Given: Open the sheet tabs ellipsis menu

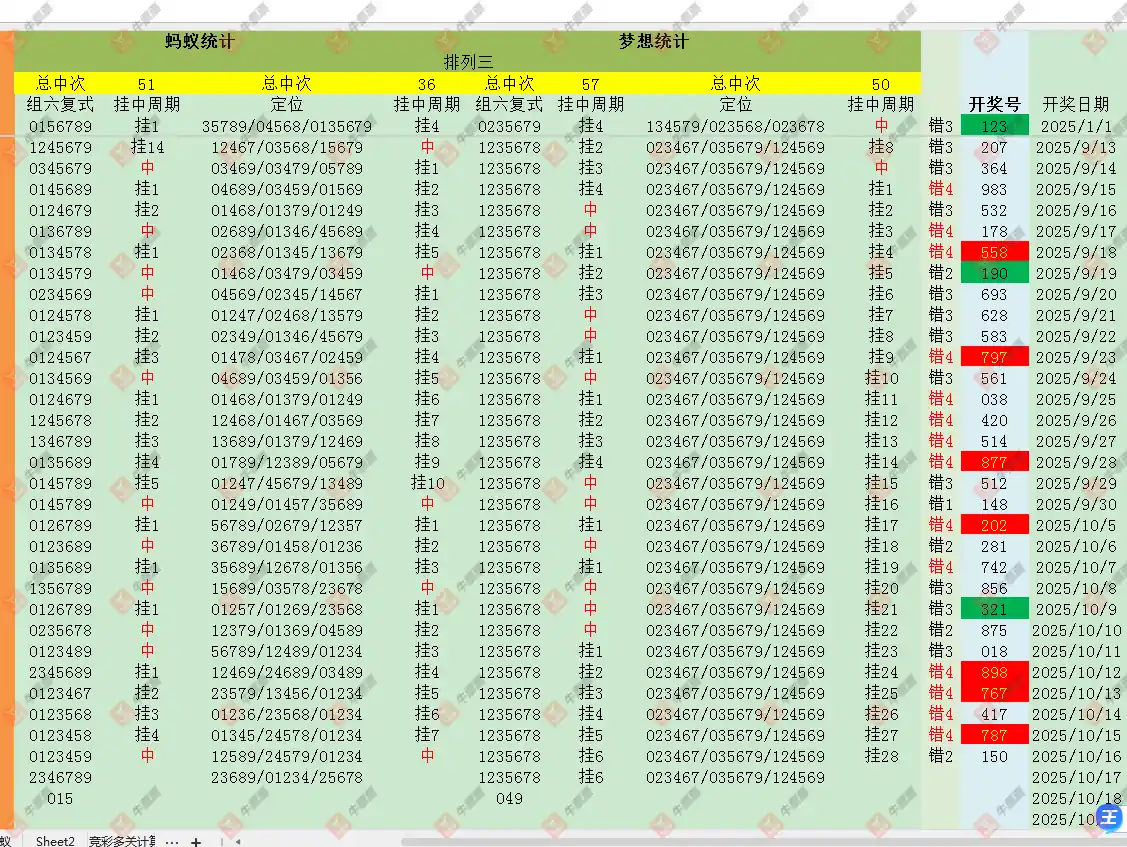Looking at the screenshot, I should point(172,841).
